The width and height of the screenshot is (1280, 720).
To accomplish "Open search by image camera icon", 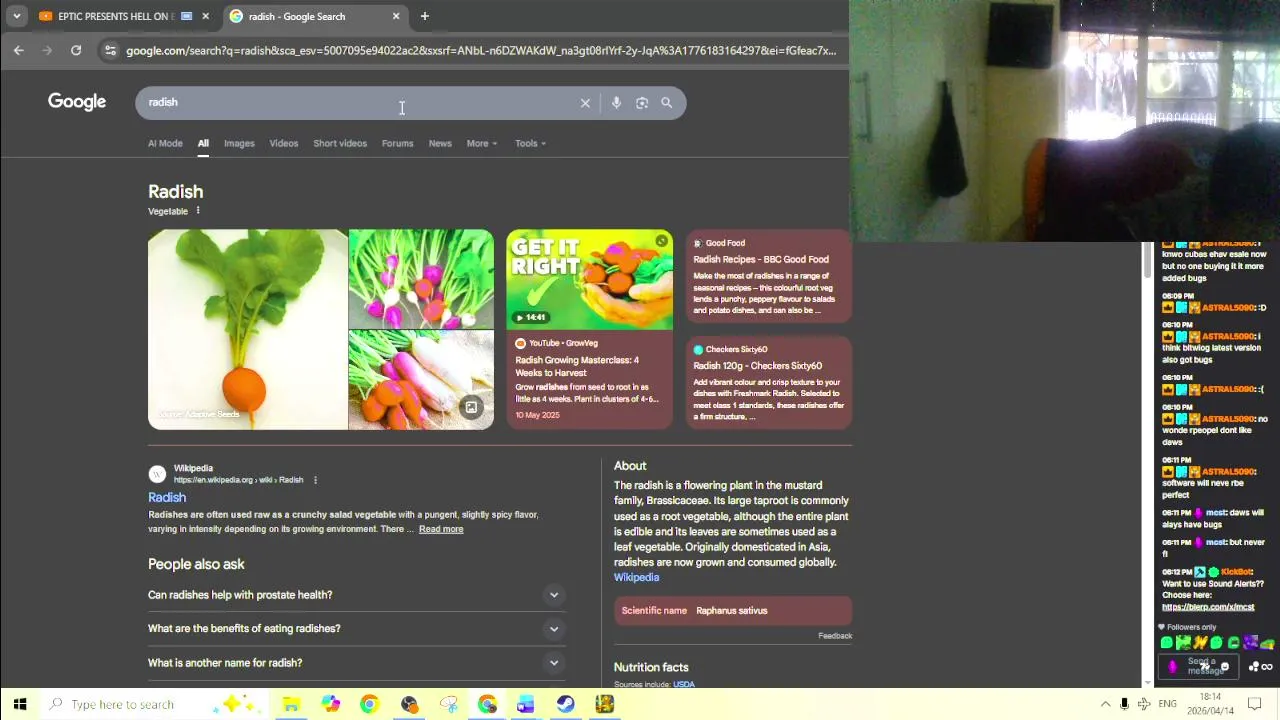I will pos(642,103).
